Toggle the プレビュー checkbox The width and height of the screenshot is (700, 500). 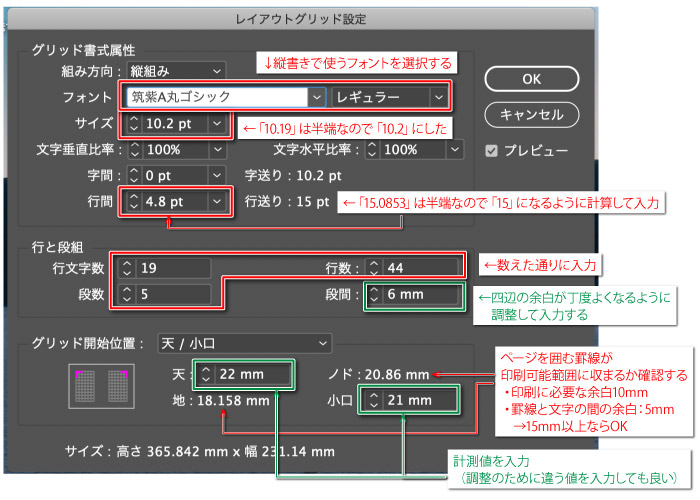point(491,151)
